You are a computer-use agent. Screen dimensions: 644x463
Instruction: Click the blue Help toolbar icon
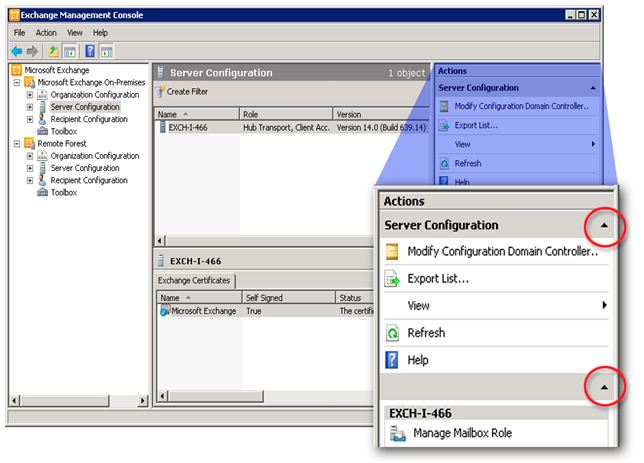pos(90,51)
